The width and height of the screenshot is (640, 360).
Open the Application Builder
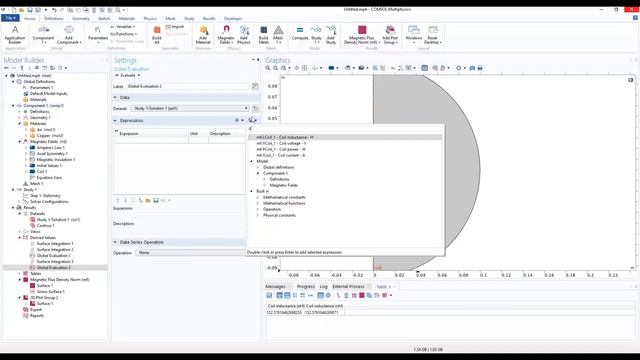(x=15, y=35)
